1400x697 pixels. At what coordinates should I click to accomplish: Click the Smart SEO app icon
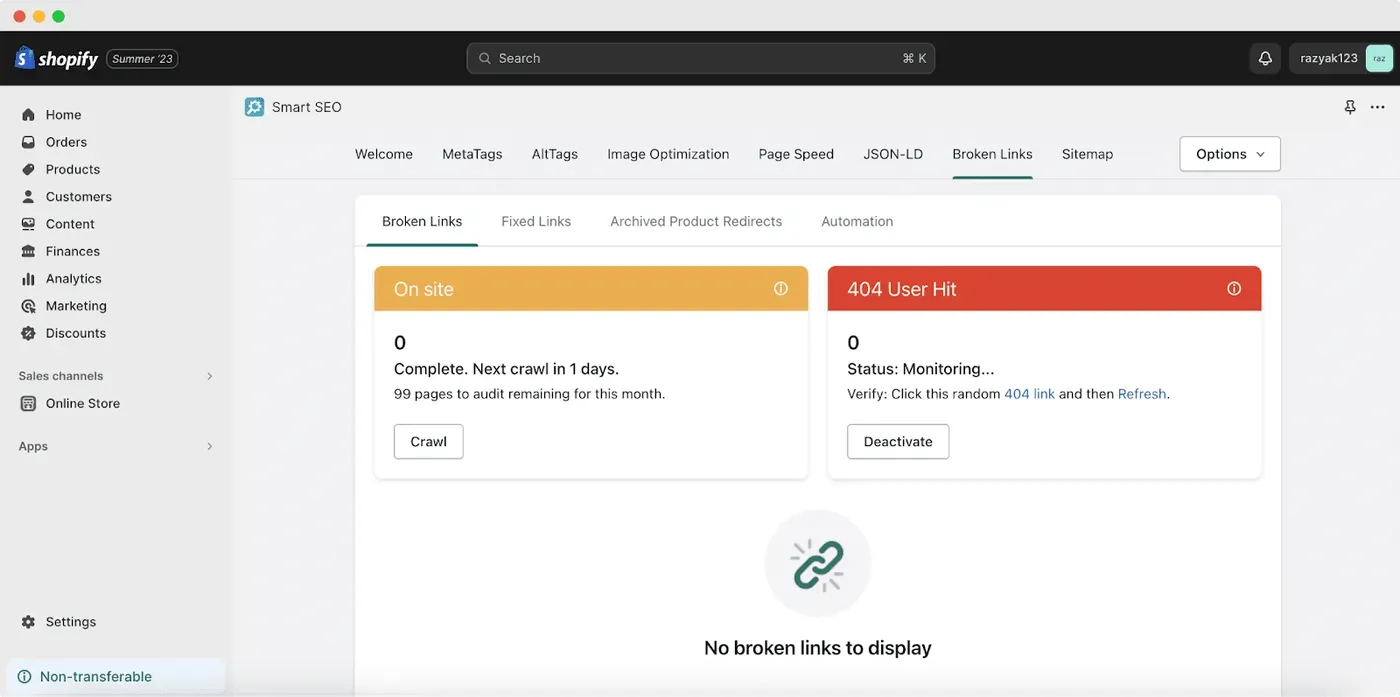pyautogui.click(x=254, y=107)
